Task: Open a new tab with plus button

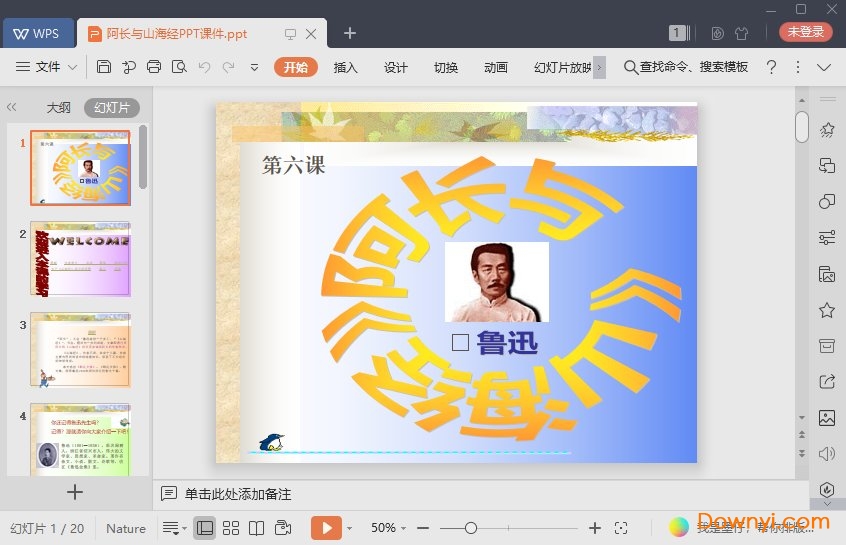Action: 350,33
